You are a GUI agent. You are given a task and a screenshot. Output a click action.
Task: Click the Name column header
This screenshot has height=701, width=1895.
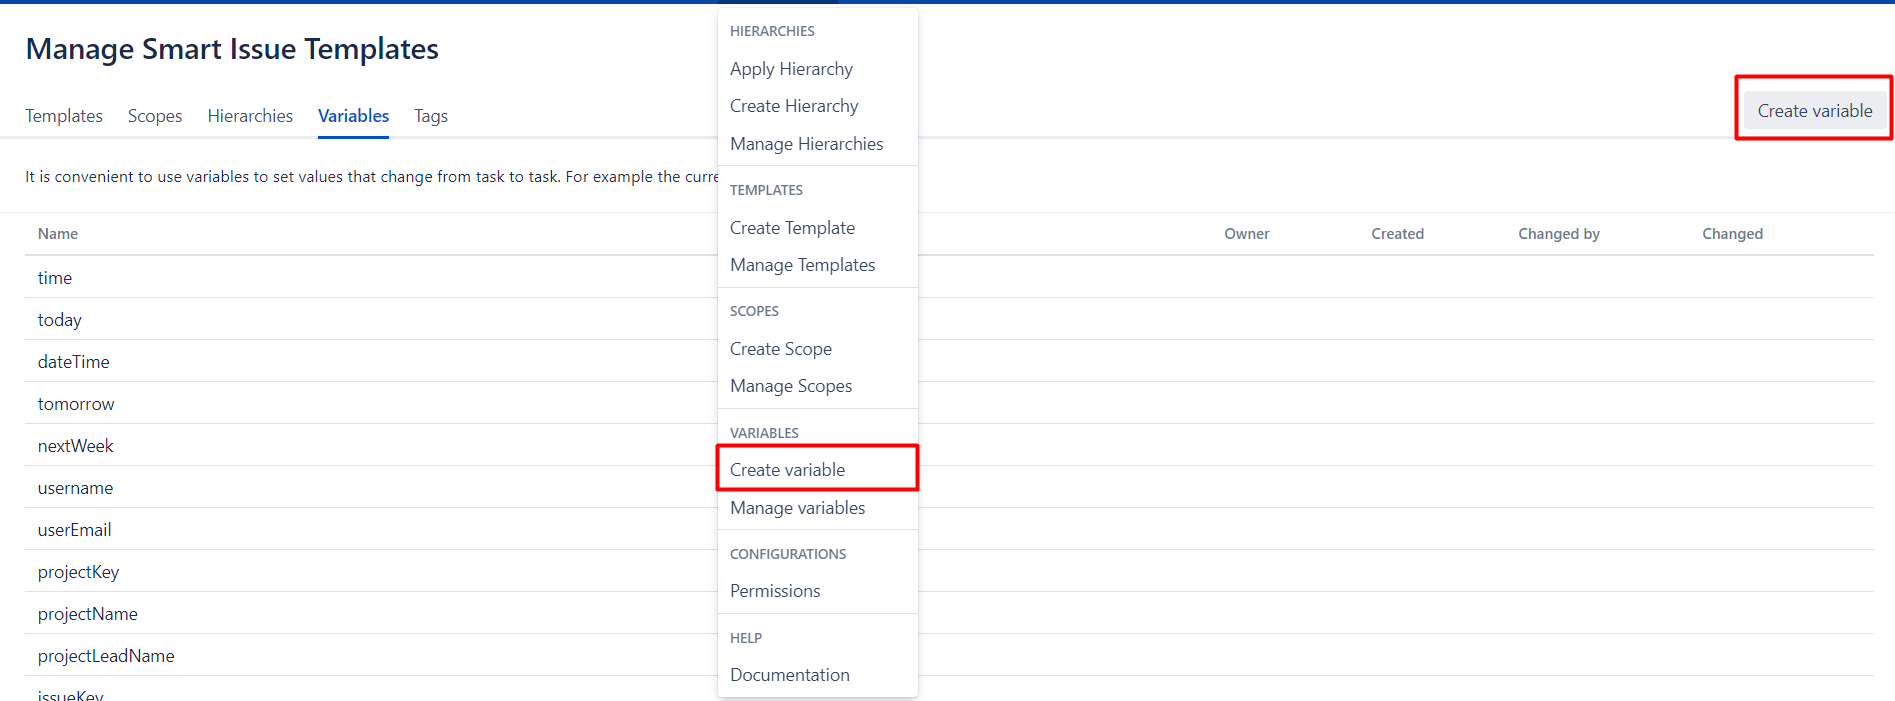pyautogui.click(x=58, y=234)
